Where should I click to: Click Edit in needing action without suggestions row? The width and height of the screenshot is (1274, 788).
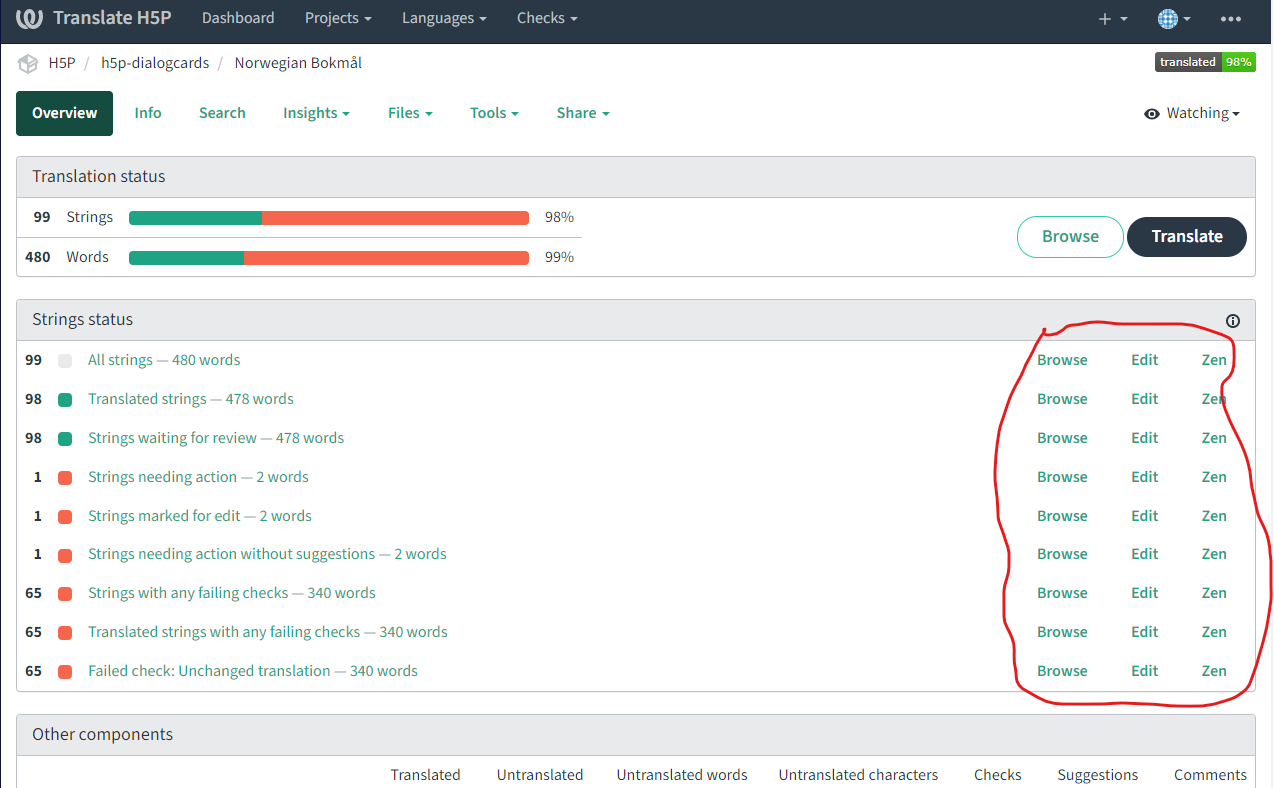pos(1145,554)
